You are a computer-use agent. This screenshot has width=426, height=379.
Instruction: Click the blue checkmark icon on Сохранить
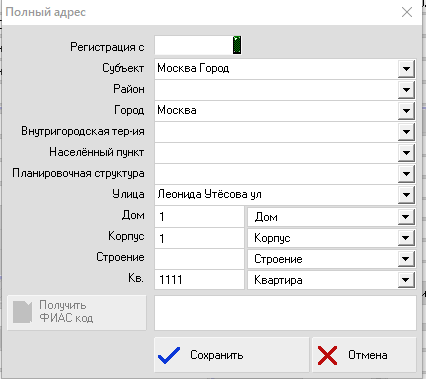[169, 355]
